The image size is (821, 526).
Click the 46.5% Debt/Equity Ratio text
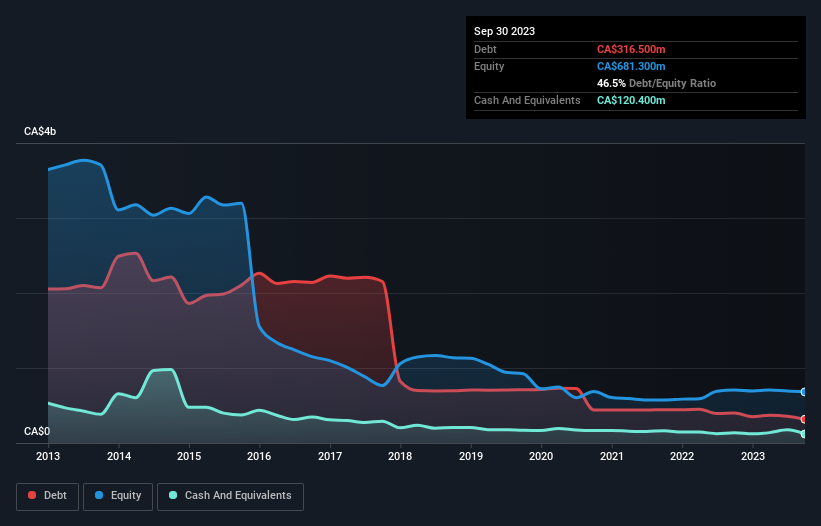click(x=656, y=83)
